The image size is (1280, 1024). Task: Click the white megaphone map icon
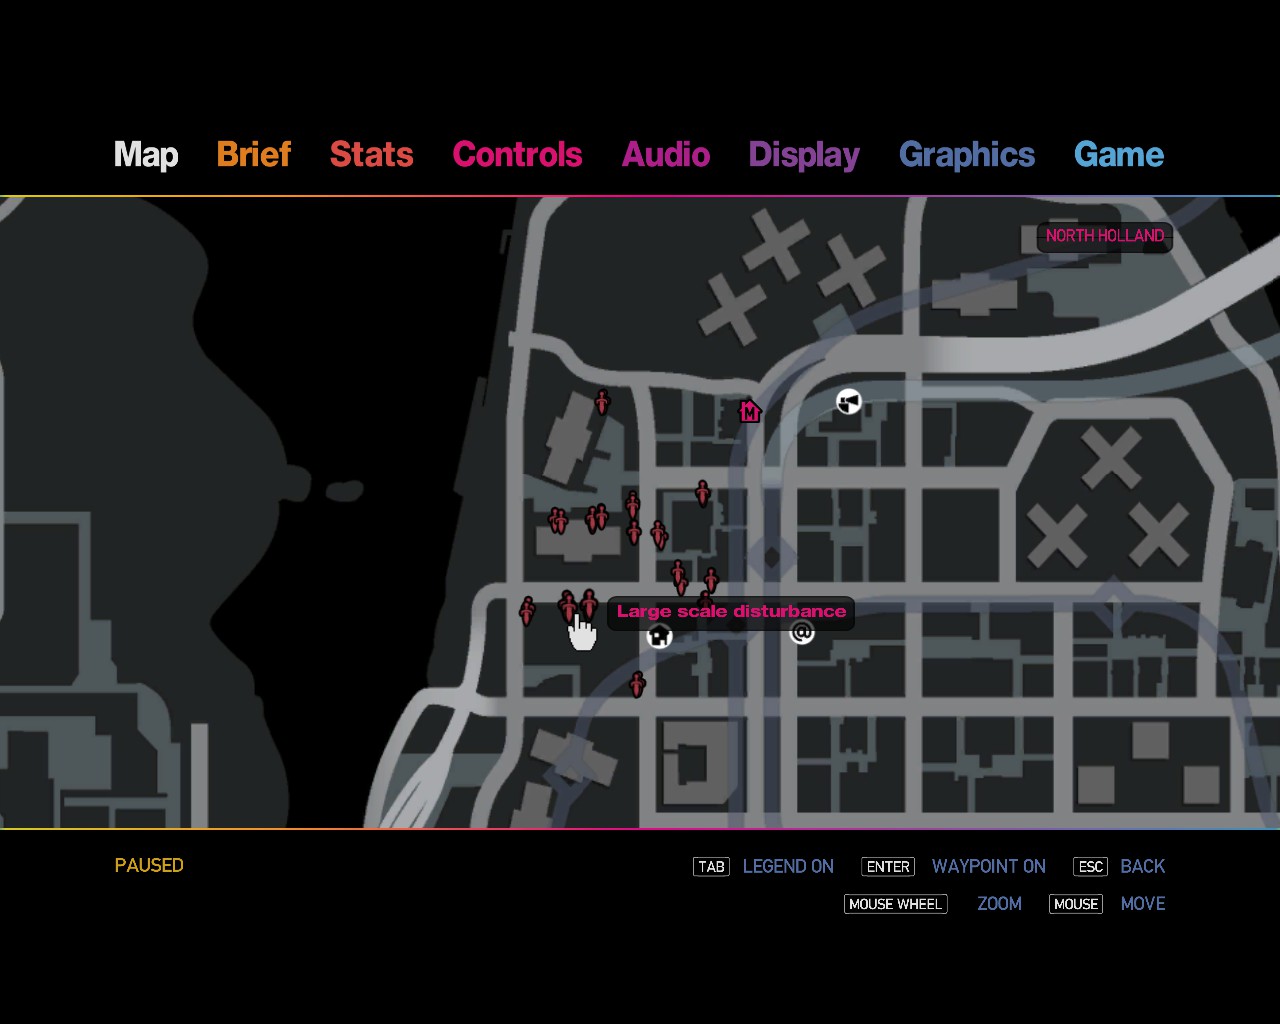click(848, 402)
